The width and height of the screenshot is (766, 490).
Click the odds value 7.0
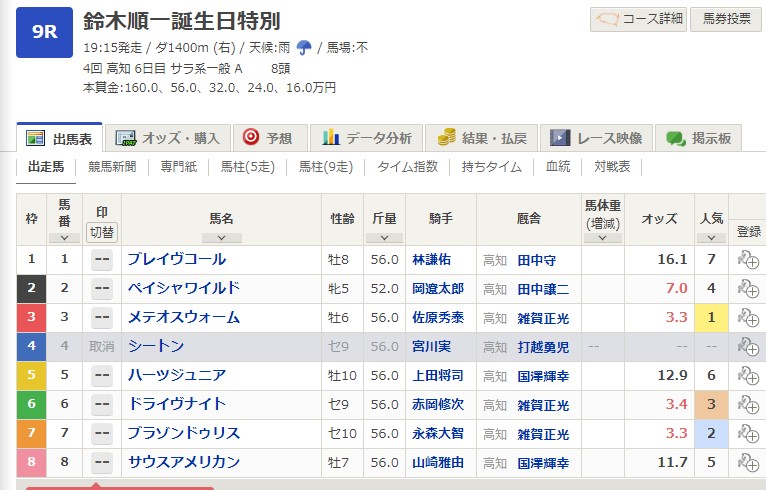(677, 288)
